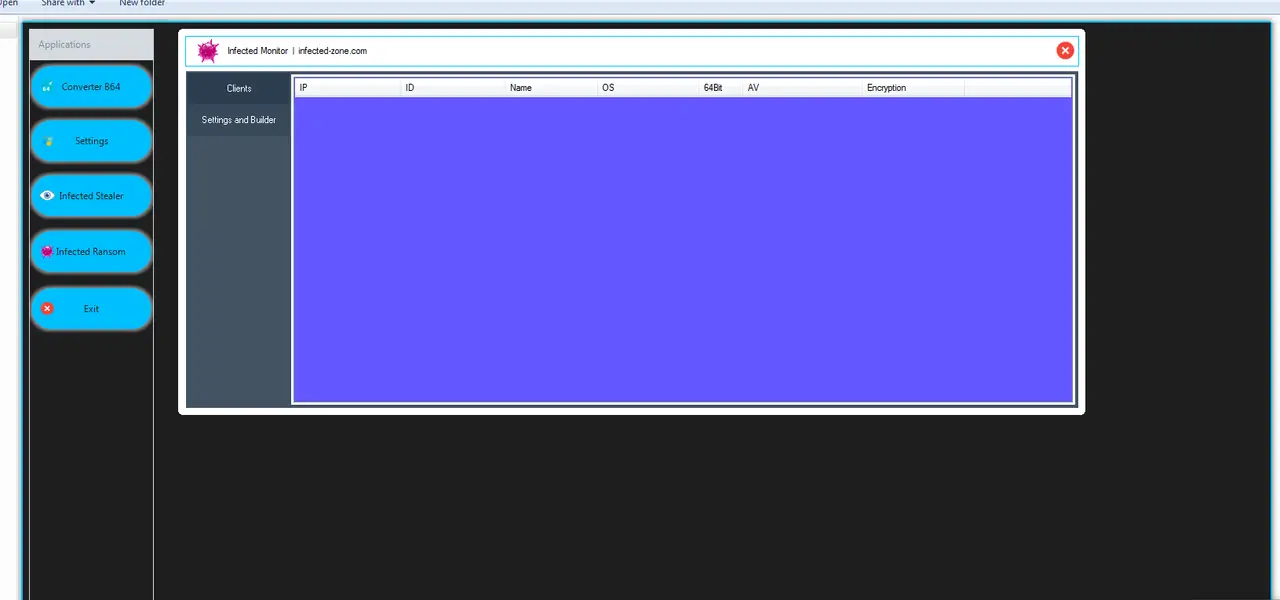
Task: Switch to the Clients tab
Action: (x=238, y=88)
